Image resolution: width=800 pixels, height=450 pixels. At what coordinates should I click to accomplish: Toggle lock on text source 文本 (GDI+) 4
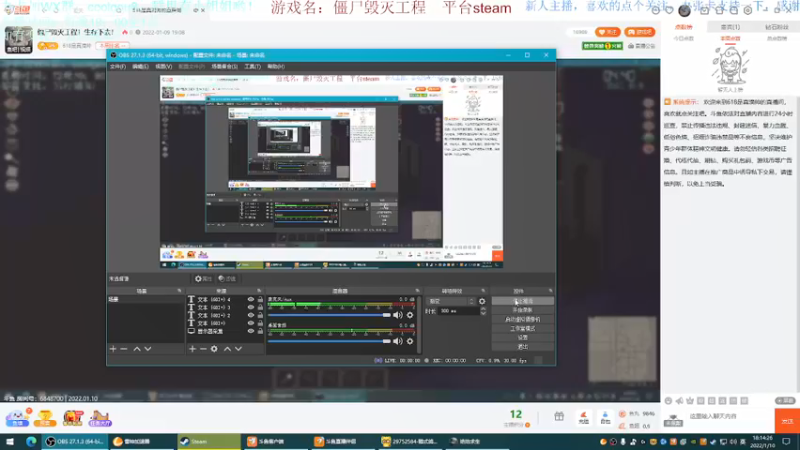(260, 299)
